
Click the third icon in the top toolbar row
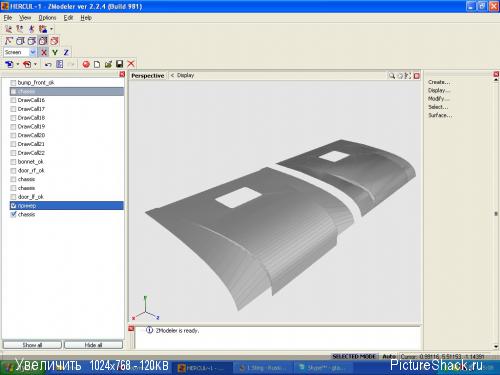tap(31, 29)
